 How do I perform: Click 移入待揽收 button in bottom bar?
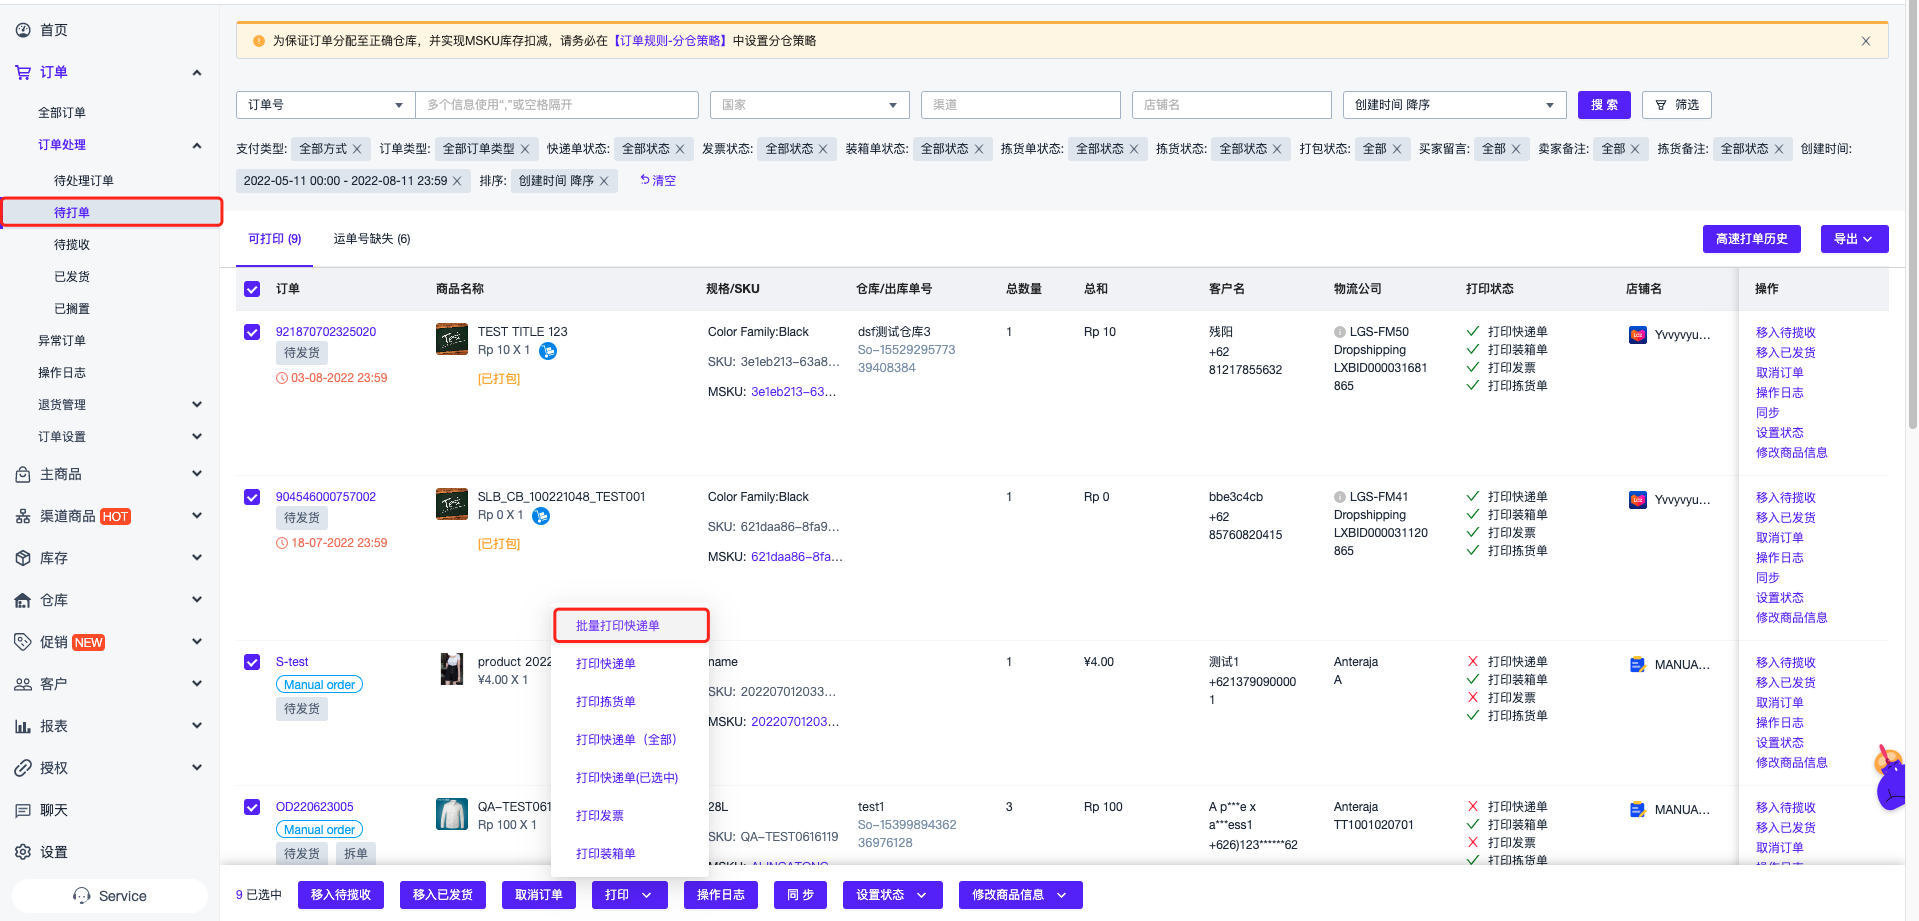[x=341, y=895]
